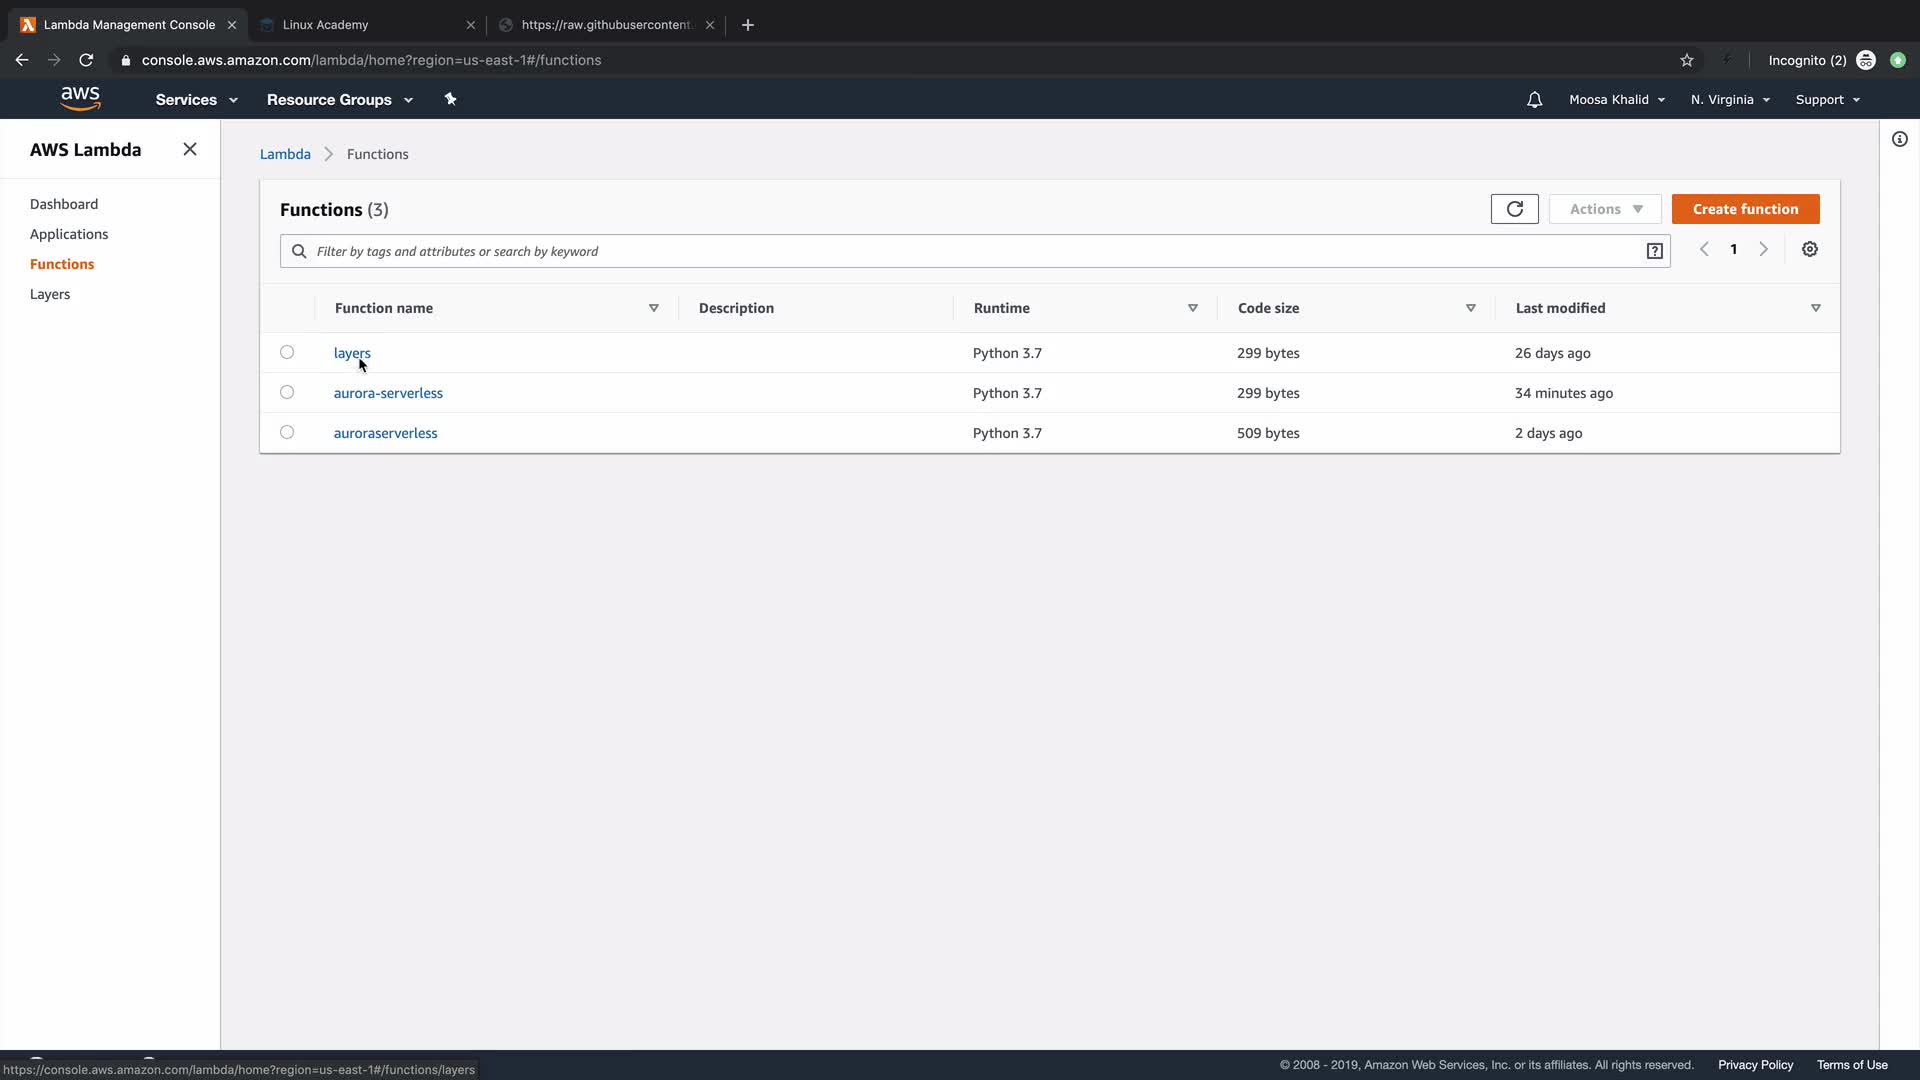Image resolution: width=1920 pixels, height=1080 pixels.
Task: Click the function filter search field
Action: pyautogui.click(x=960, y=251)
